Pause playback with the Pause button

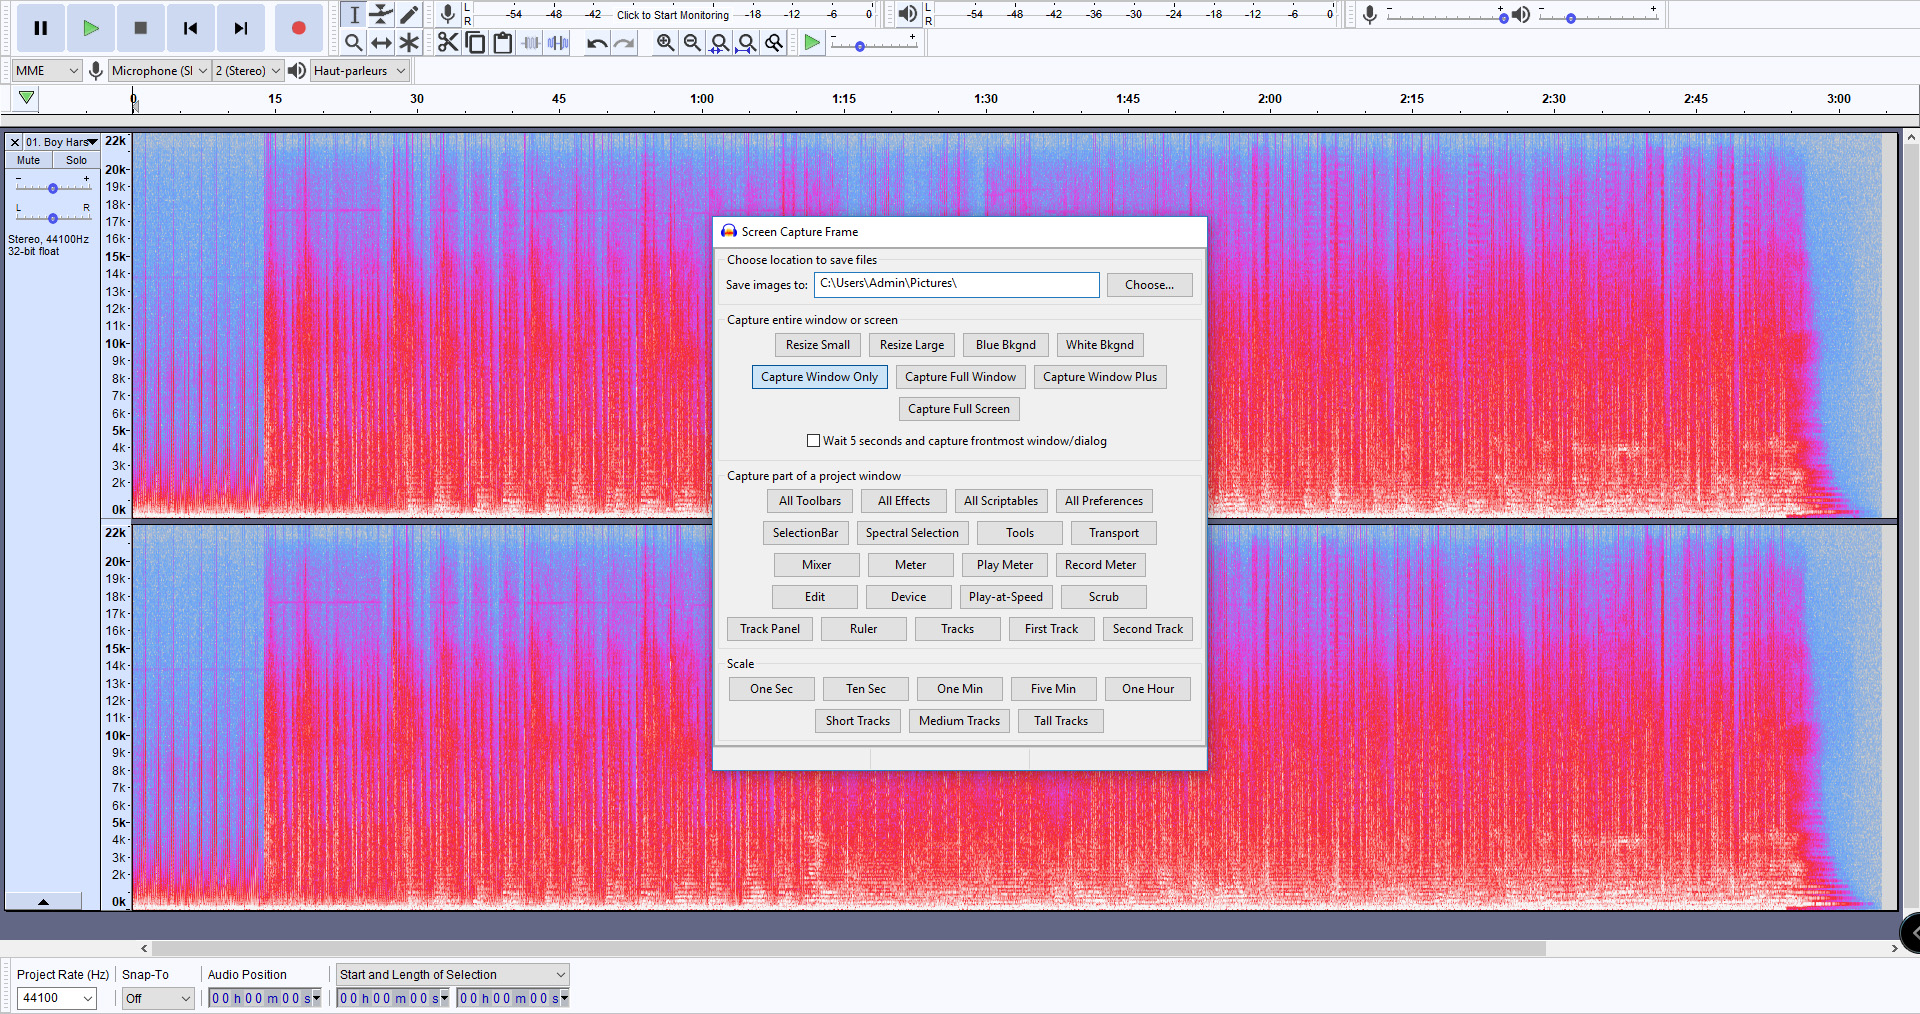41,28
